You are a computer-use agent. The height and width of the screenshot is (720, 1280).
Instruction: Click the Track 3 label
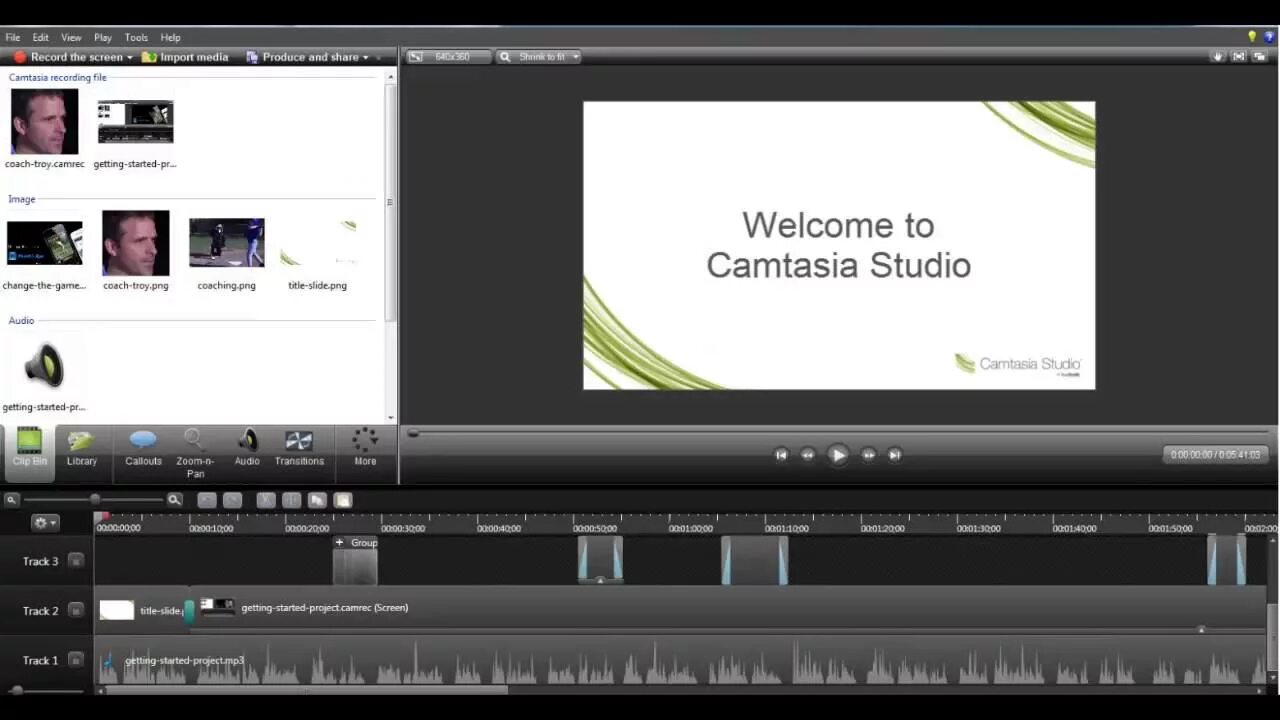(x=41, y=561)
